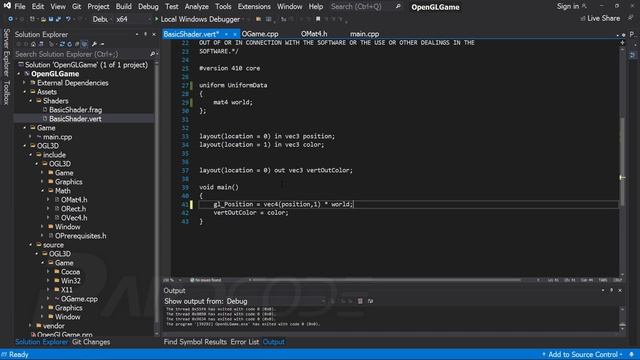This screenshot has height=360, width=640.
Task: Switch to the Error List tab
Action: tap(244, 342)
